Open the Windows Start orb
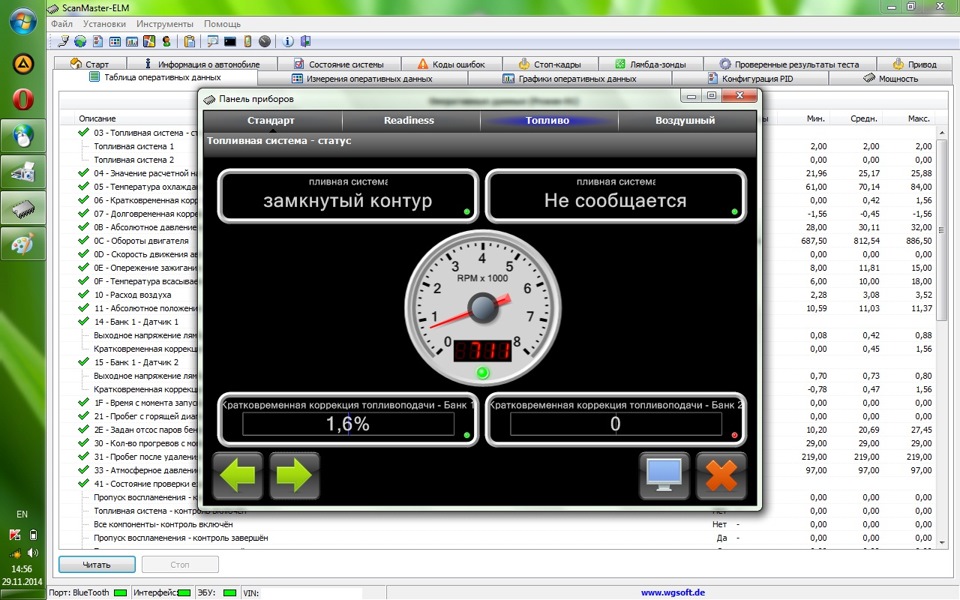Screen dimensions: 960x600 point(23,20)
